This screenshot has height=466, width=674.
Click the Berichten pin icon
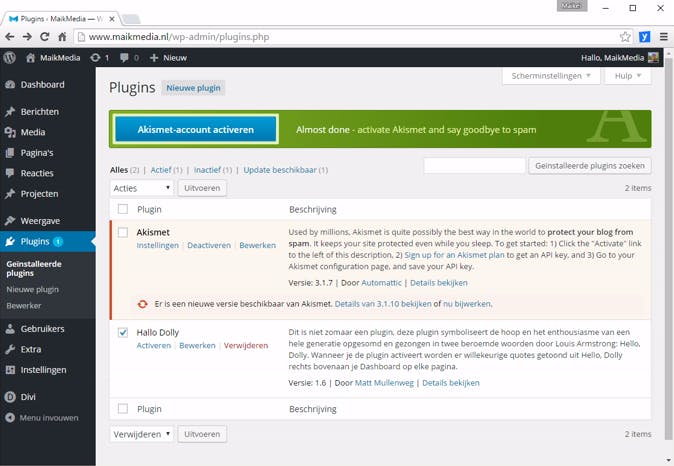pyautogui.click(x=10, y=112)
